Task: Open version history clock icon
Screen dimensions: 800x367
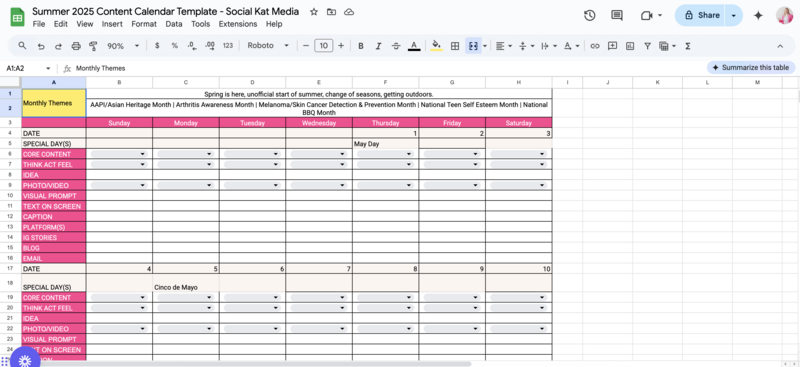Action: [589, 15]
